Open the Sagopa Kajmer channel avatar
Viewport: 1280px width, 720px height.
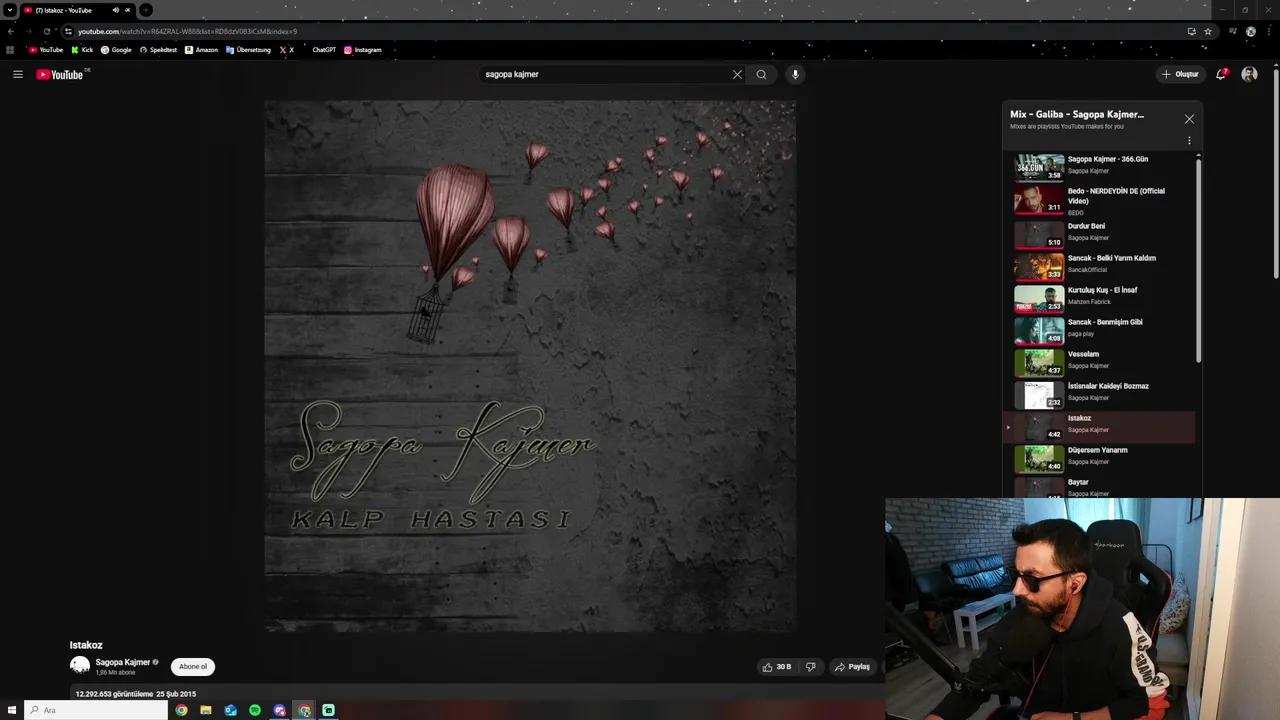click(80, 666)
